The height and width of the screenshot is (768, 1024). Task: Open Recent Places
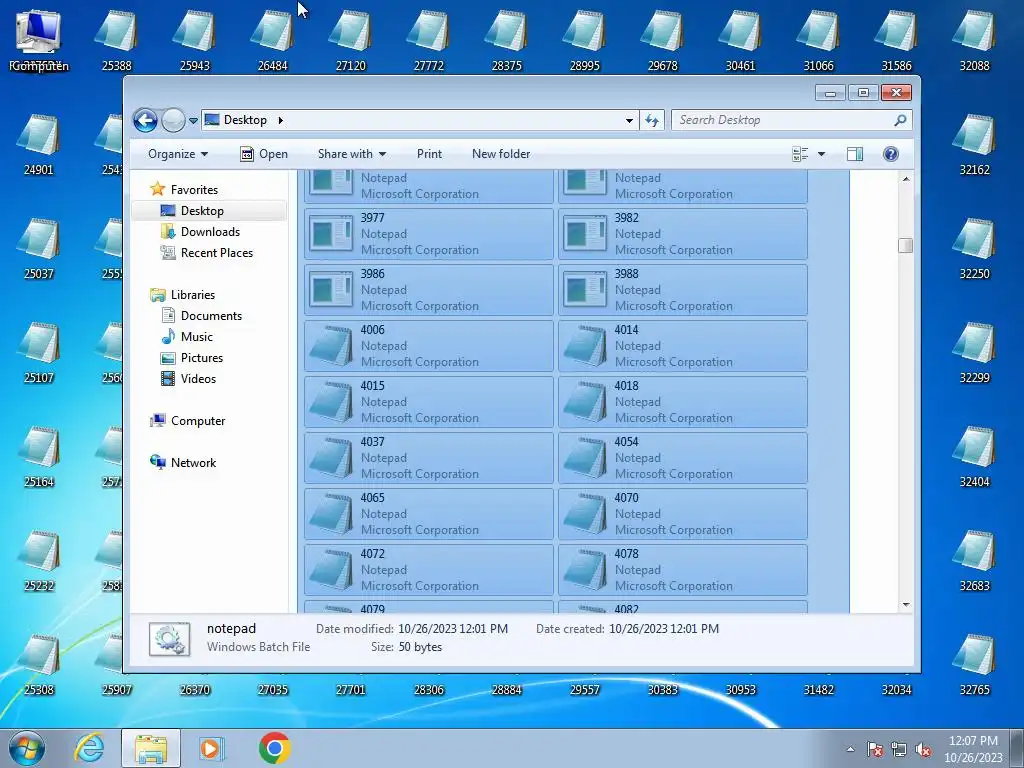216,253
